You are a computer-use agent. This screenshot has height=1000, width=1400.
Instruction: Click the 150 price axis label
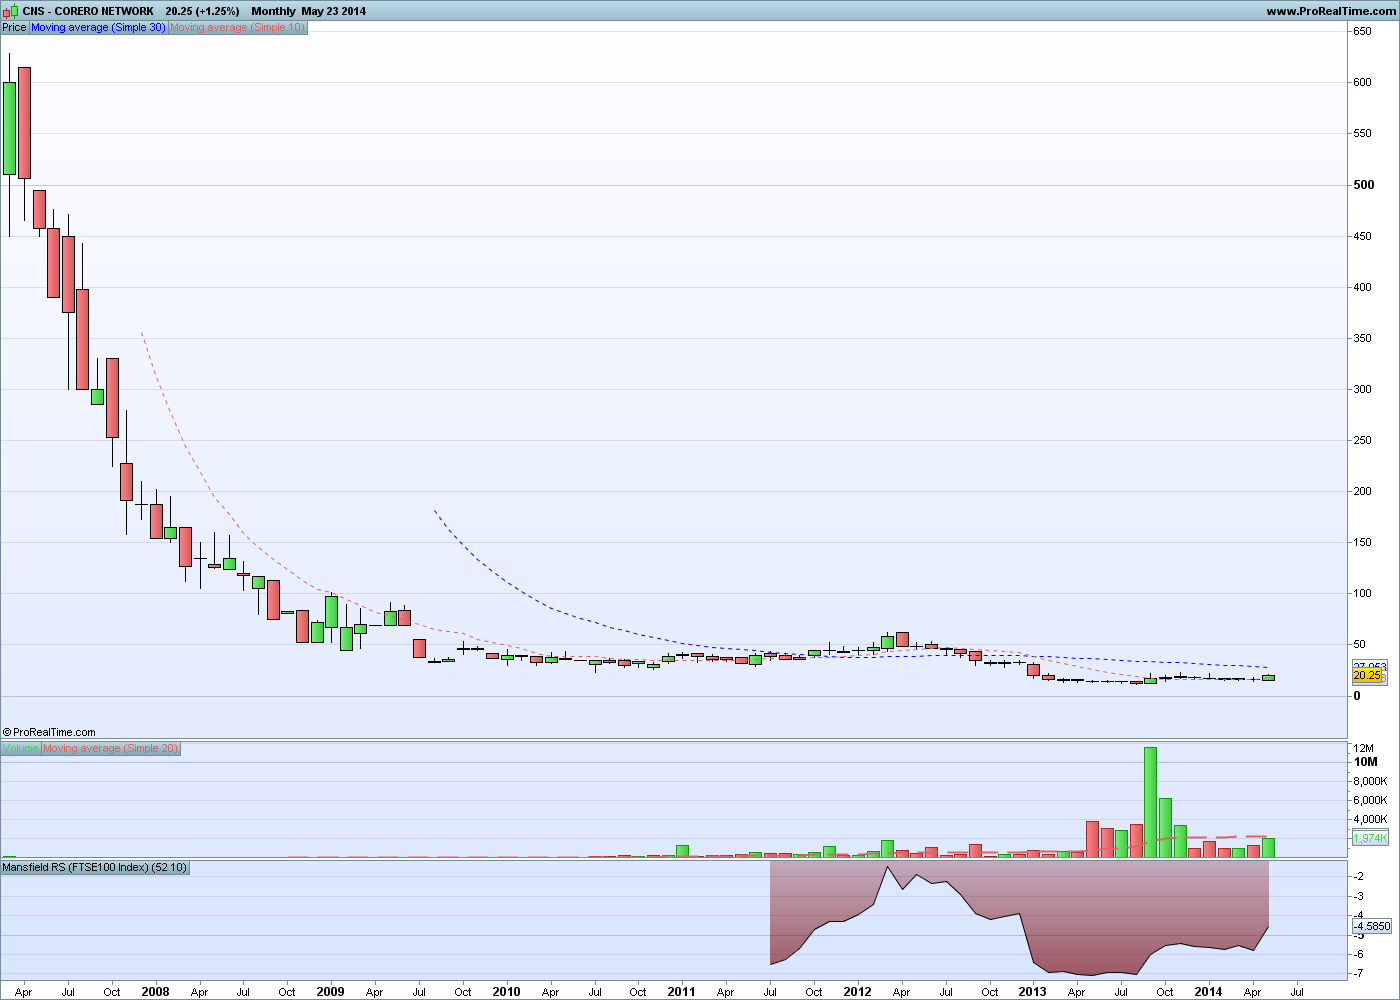[x=1362, y=542]
